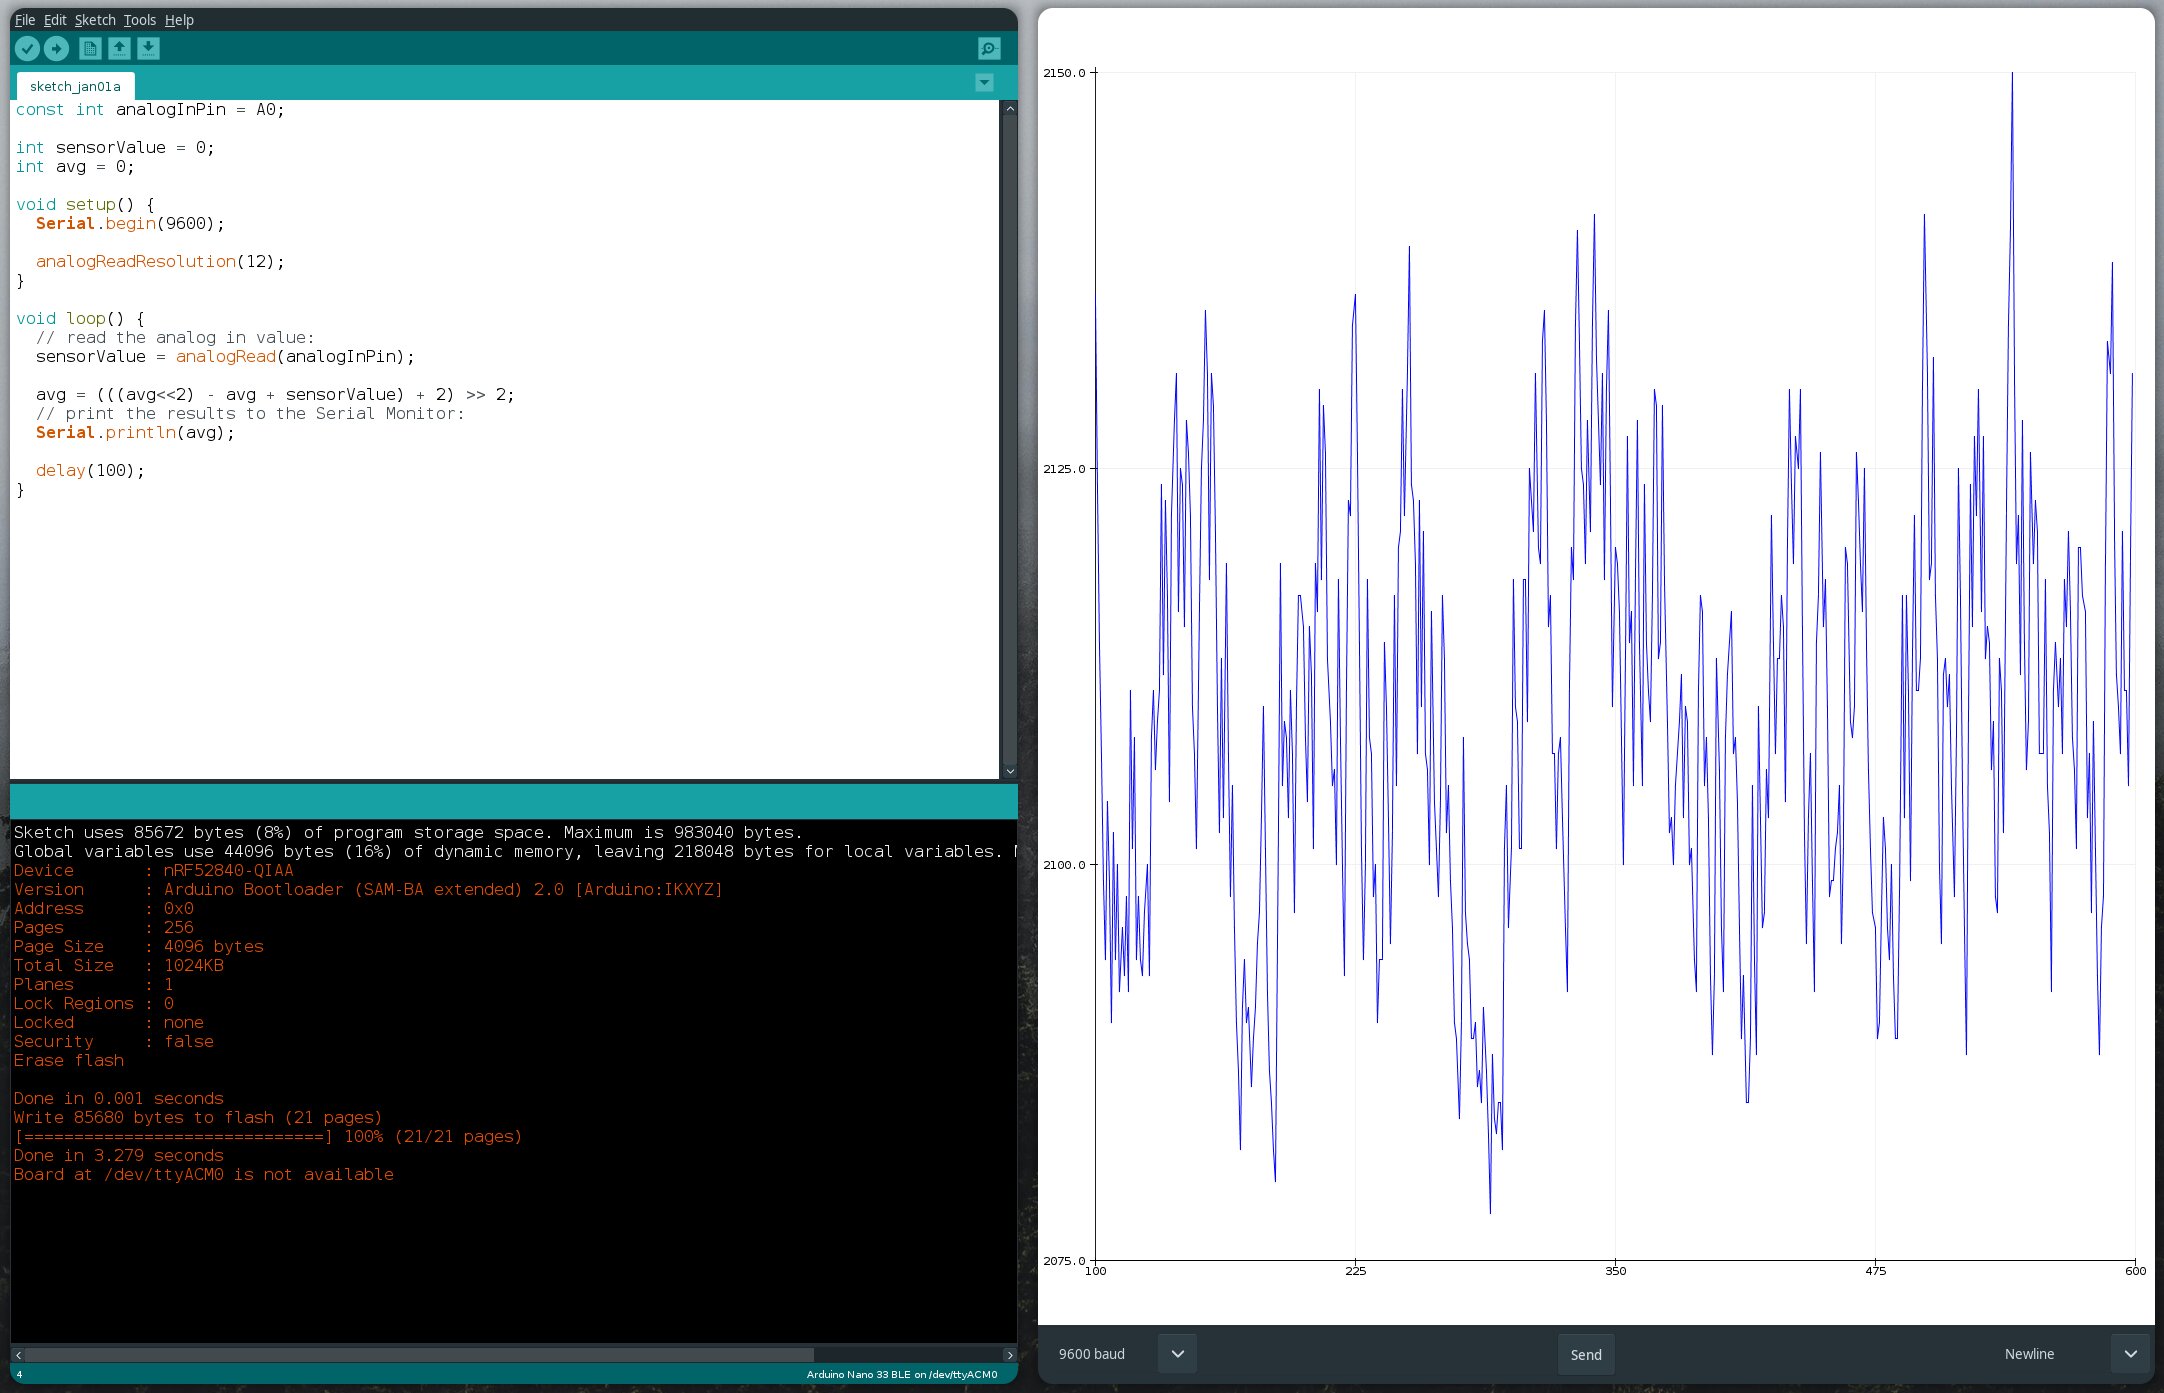Expand the Newline line-ending dropdown
This screenshot has height=1393, width=2164.
pos(2130,1354)
